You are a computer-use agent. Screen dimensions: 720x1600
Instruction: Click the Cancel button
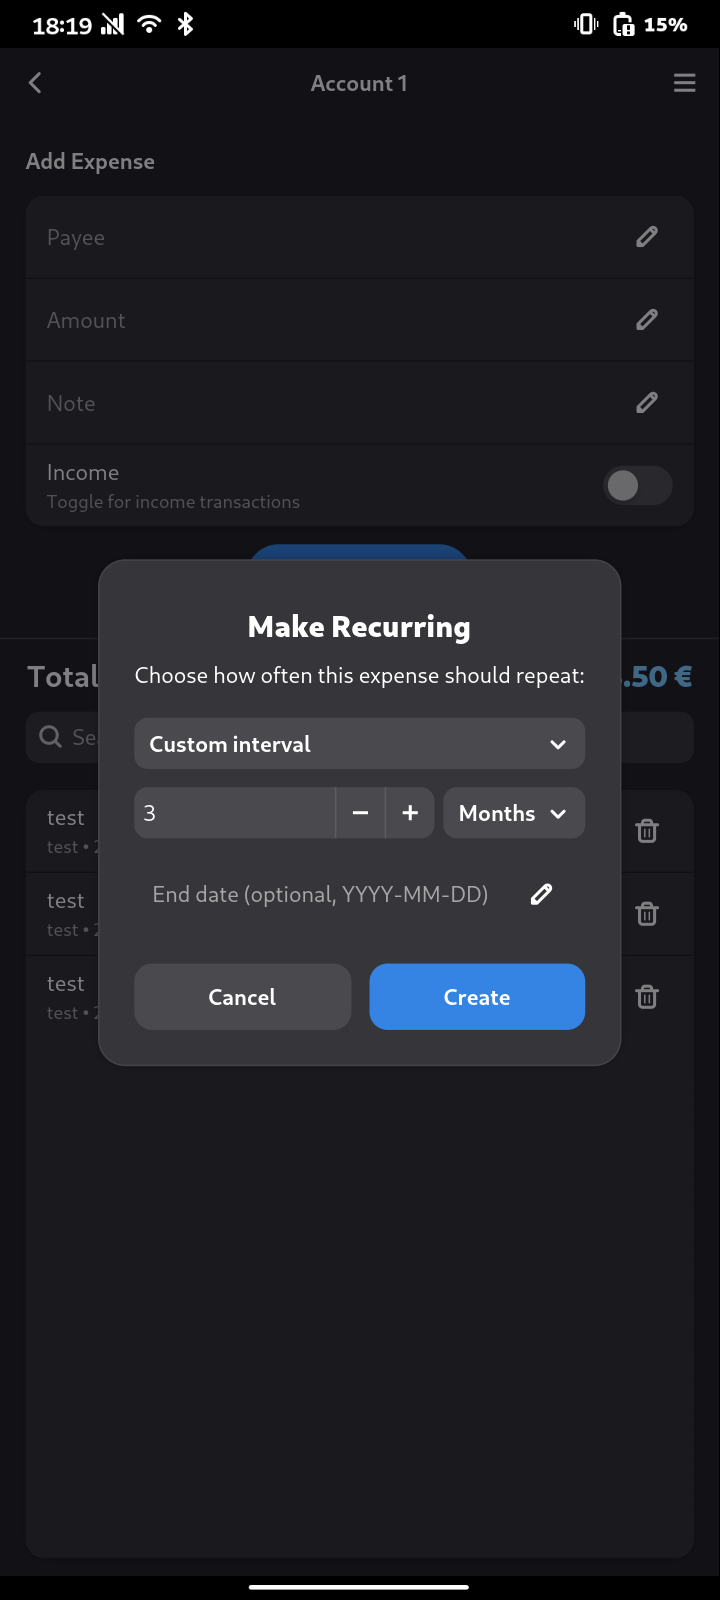pos(242,997)
